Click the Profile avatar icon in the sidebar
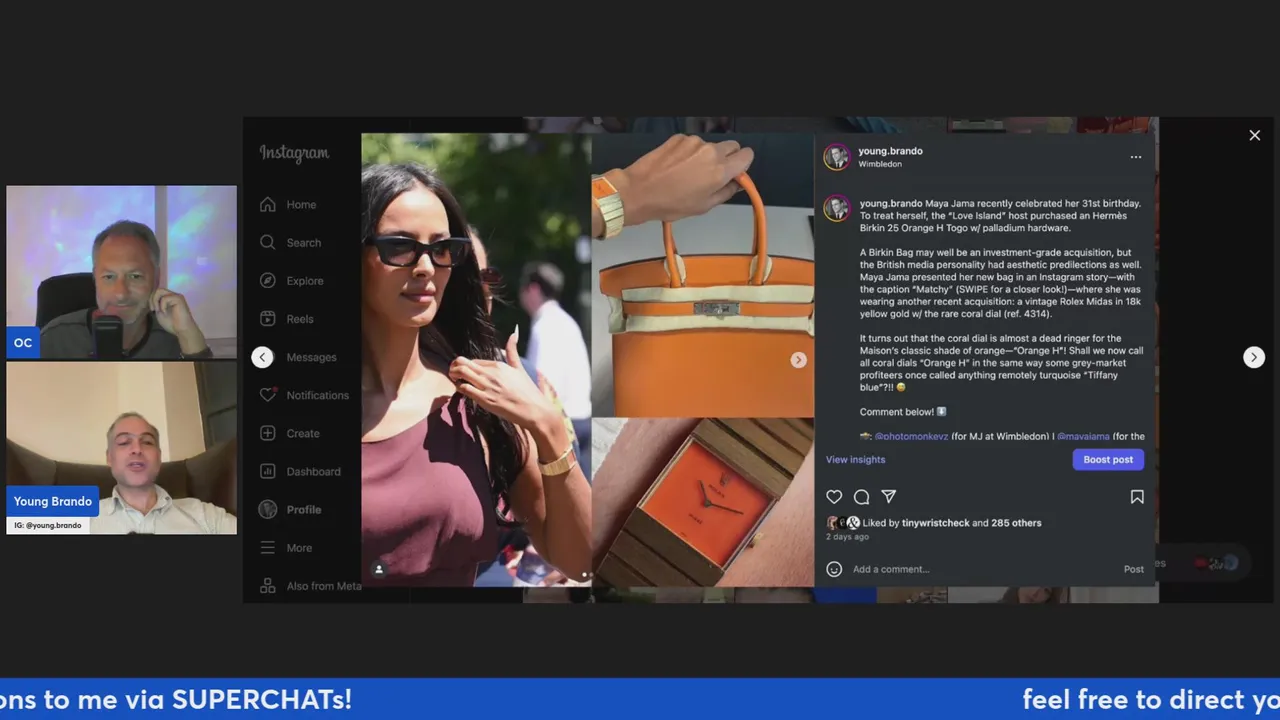This screenshot has height=720, width=1280. click(x=267, y=509)
